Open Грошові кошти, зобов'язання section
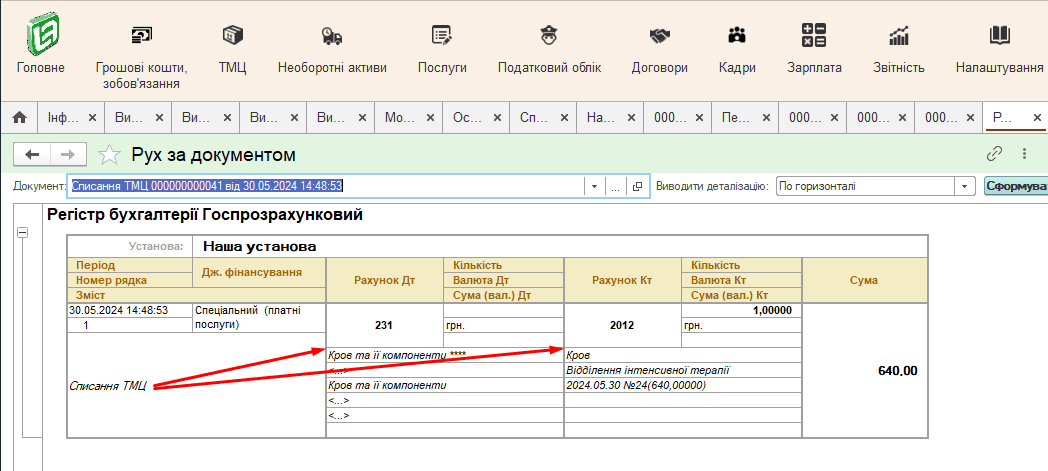This screenshot has width=1048, height=471. 141,36
